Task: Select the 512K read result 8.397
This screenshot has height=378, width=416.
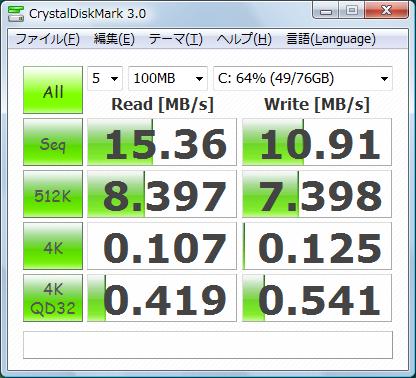Action: (162, 194)
